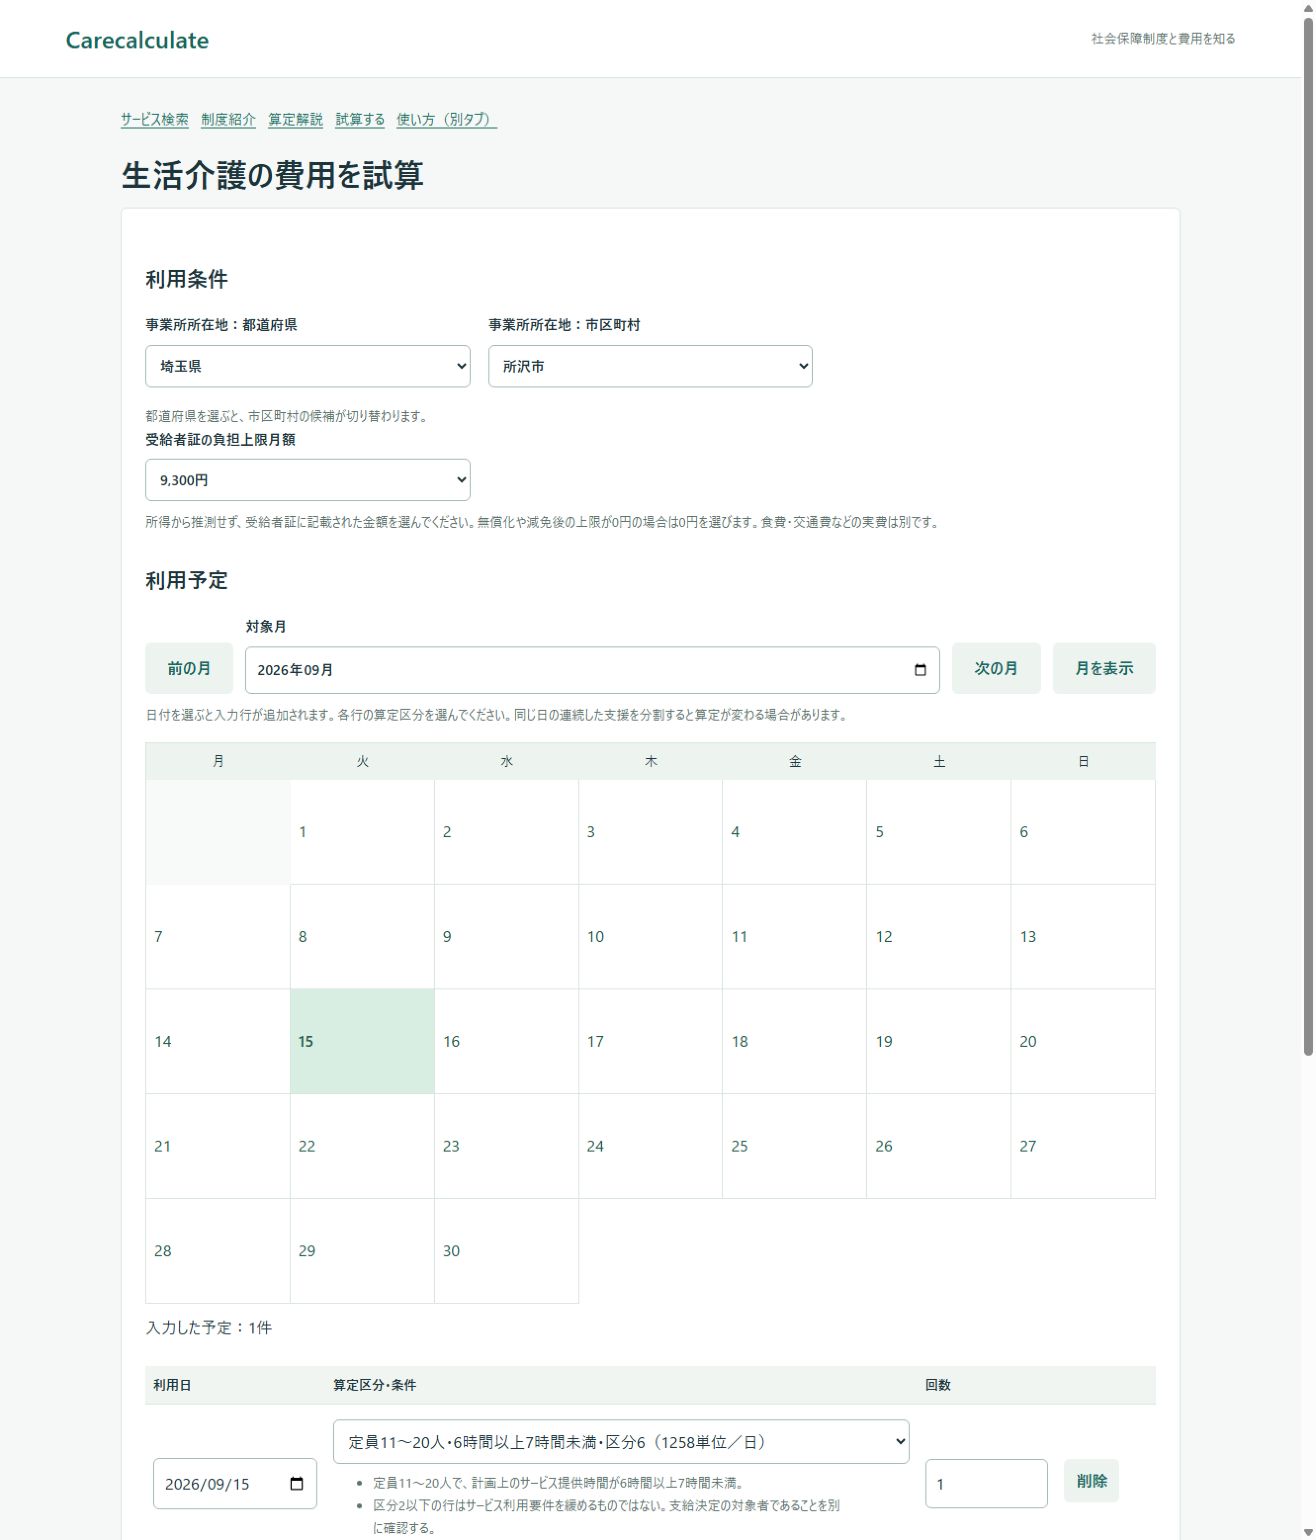Open the 市区町村 dropdown showing 所沢市
This screenshot has width=1316, height=1540.
point(650,366)
